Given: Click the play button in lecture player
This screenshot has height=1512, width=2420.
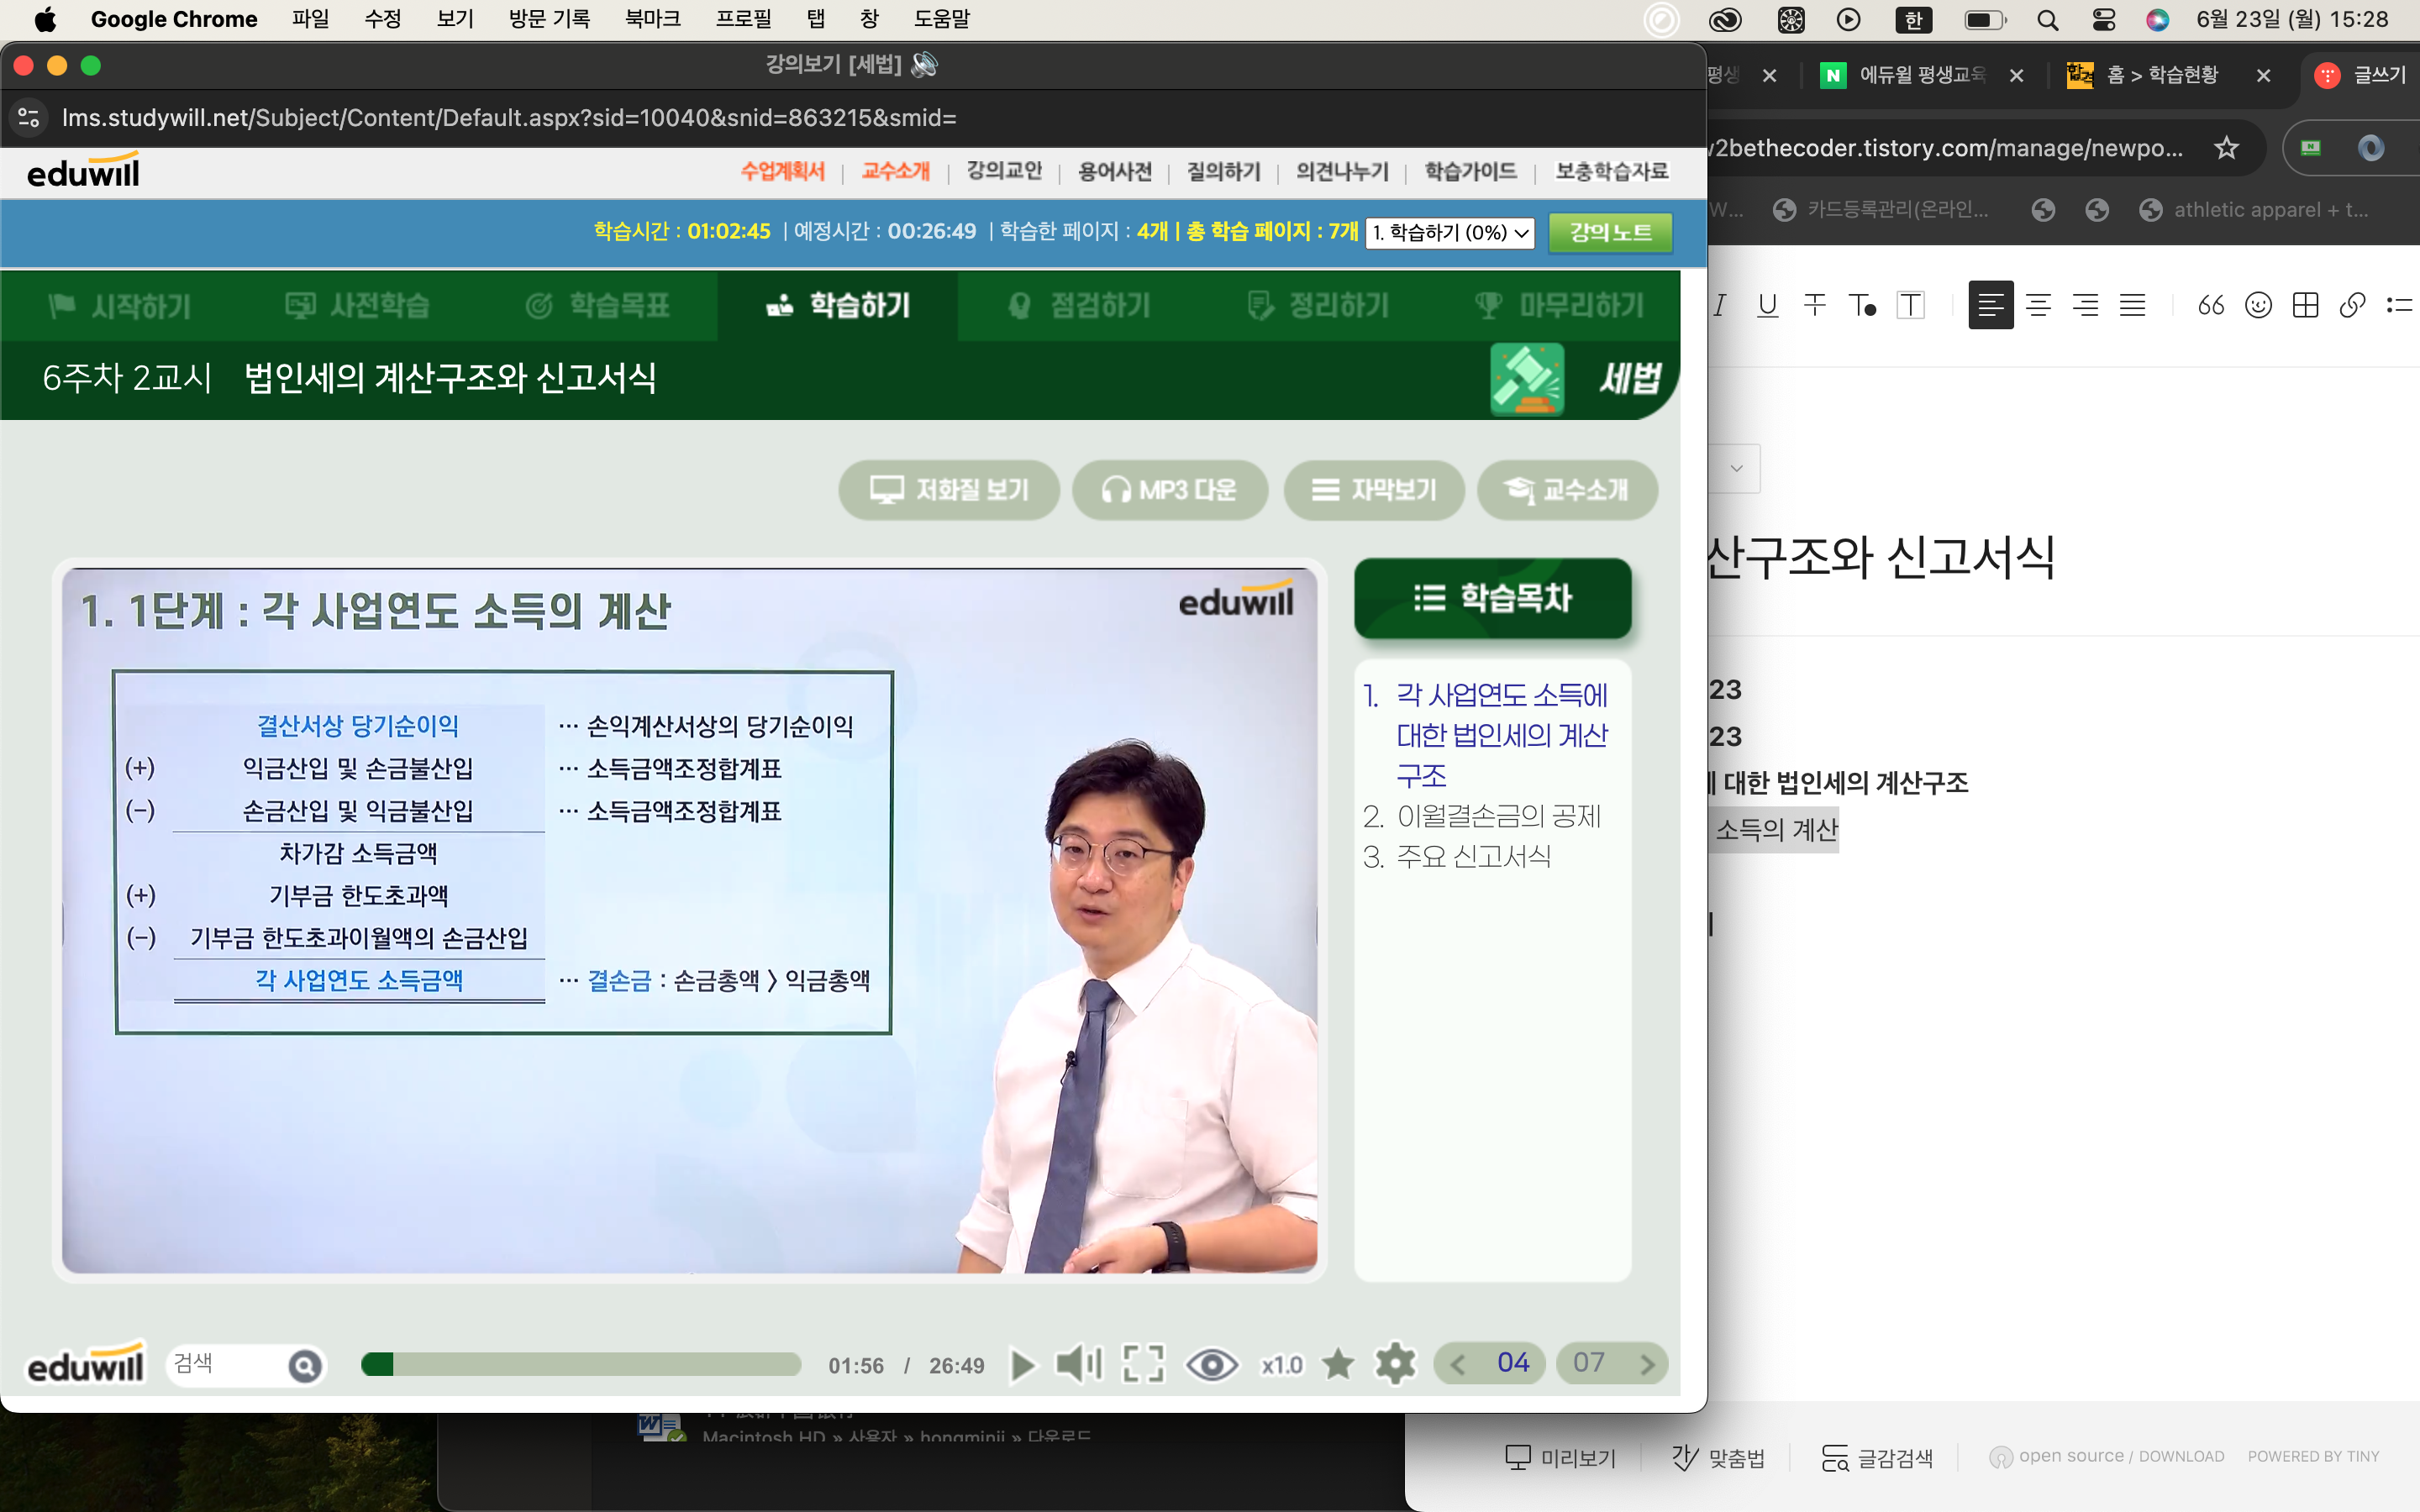Looking at the screenshot, I should (x=1022, y=1365).
